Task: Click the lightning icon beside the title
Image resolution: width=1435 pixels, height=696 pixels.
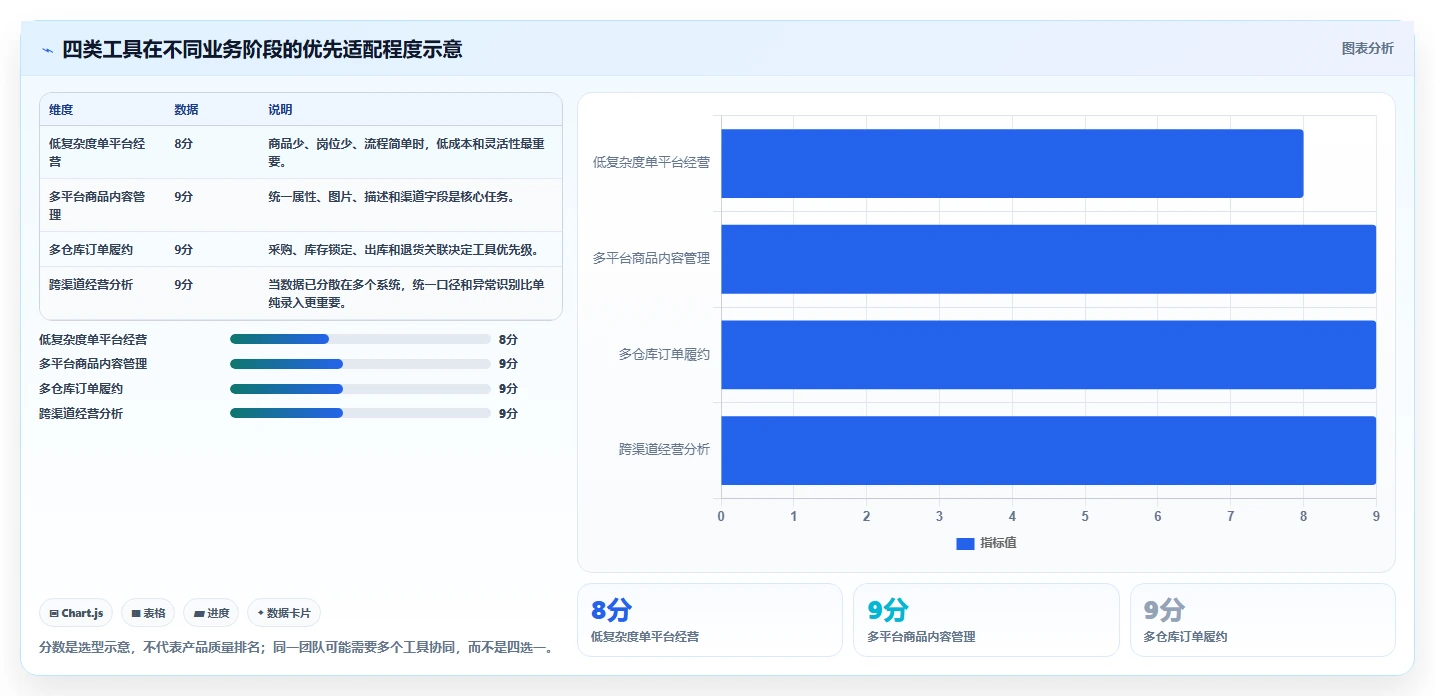Action: [x=47, y=50]
